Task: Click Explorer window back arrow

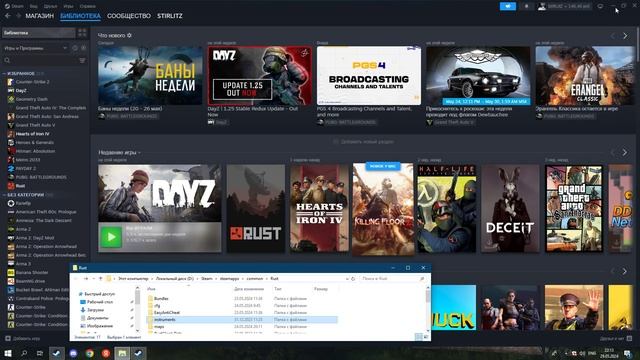Action: point(76,279)
